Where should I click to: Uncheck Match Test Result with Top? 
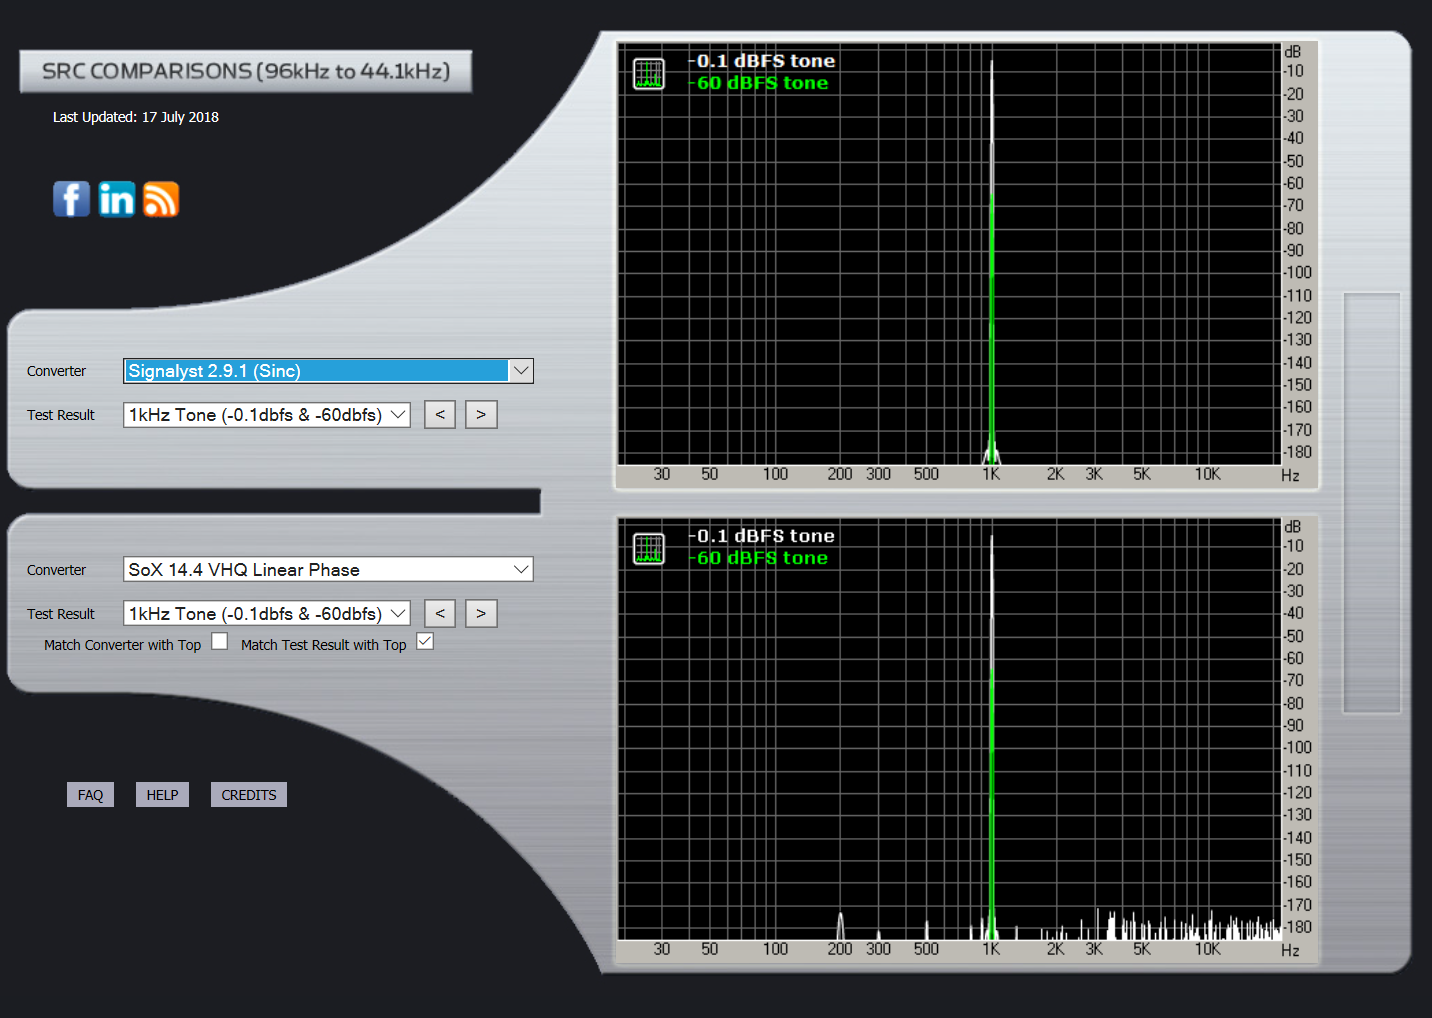tap(425, 642)
